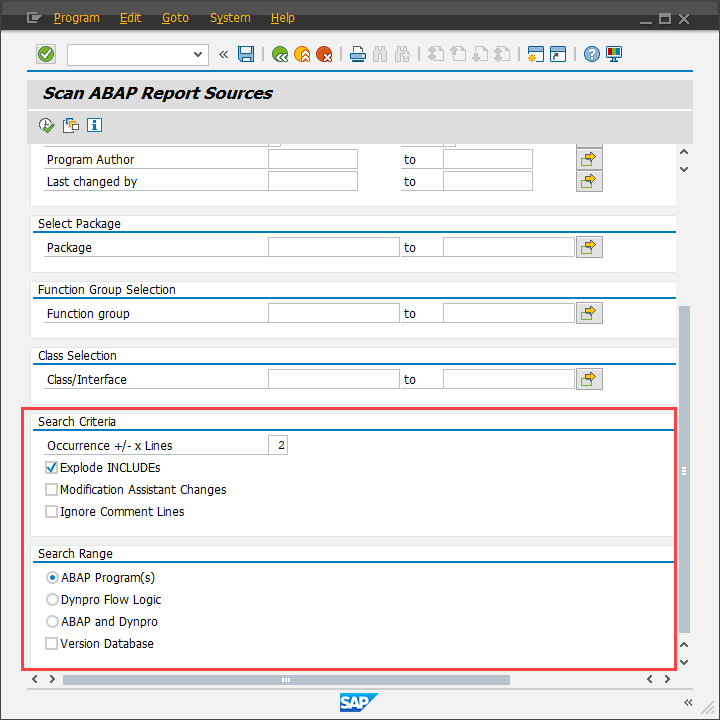
Task: Click the Occurrence +/- x Lines field
Action: click(278, 445)
